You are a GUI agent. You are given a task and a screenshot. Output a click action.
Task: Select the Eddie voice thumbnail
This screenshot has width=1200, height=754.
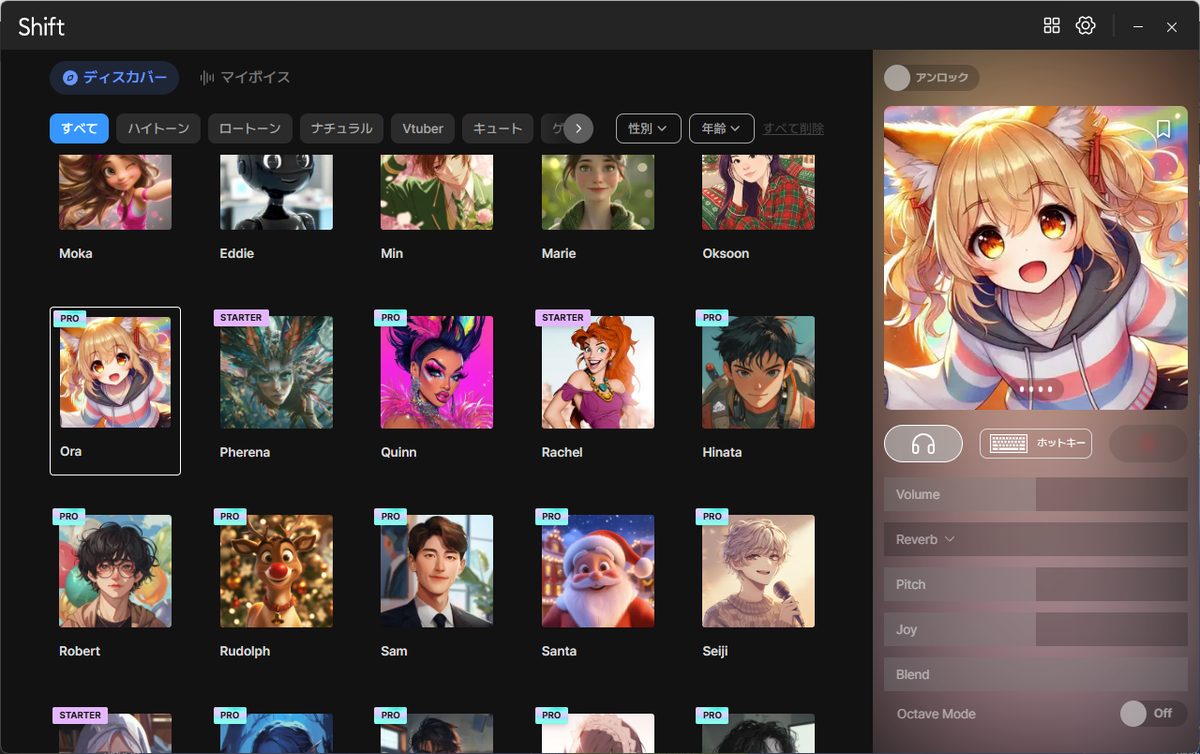coord(276,192)
